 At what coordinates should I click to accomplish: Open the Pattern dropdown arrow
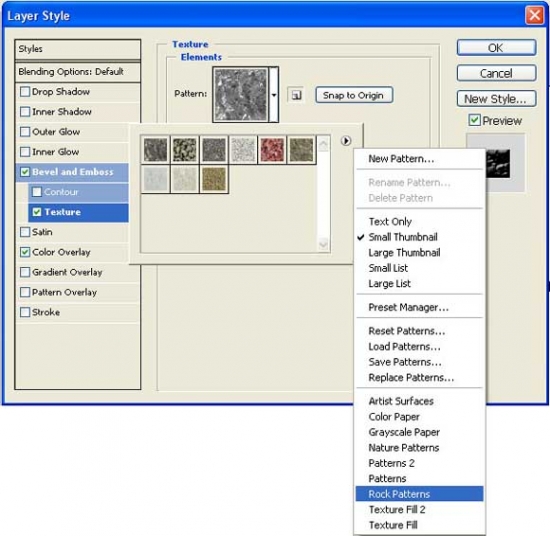tap(274, 94)
